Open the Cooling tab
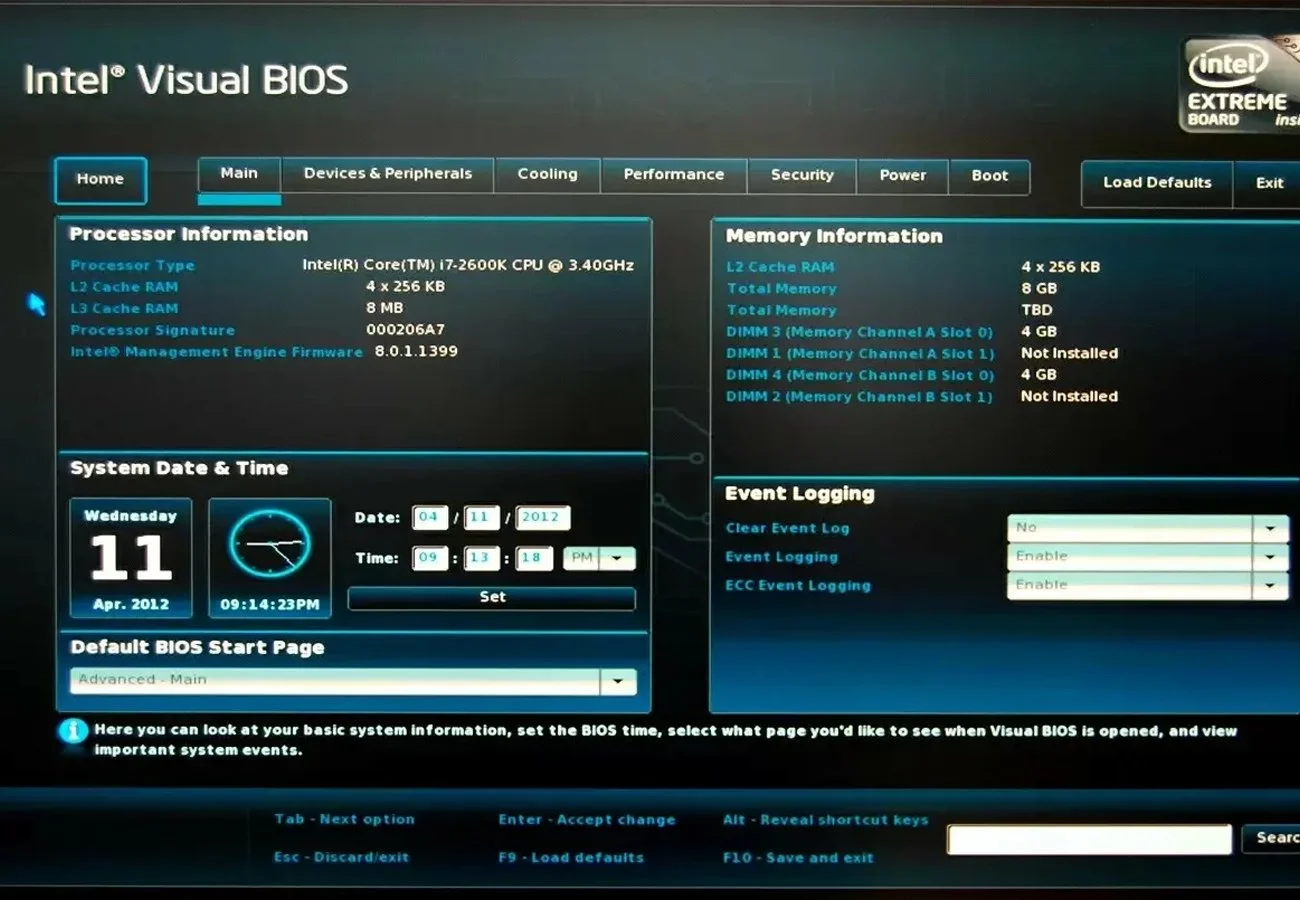The width and height of the screenshot is (1300, 900). coord(548,174)
